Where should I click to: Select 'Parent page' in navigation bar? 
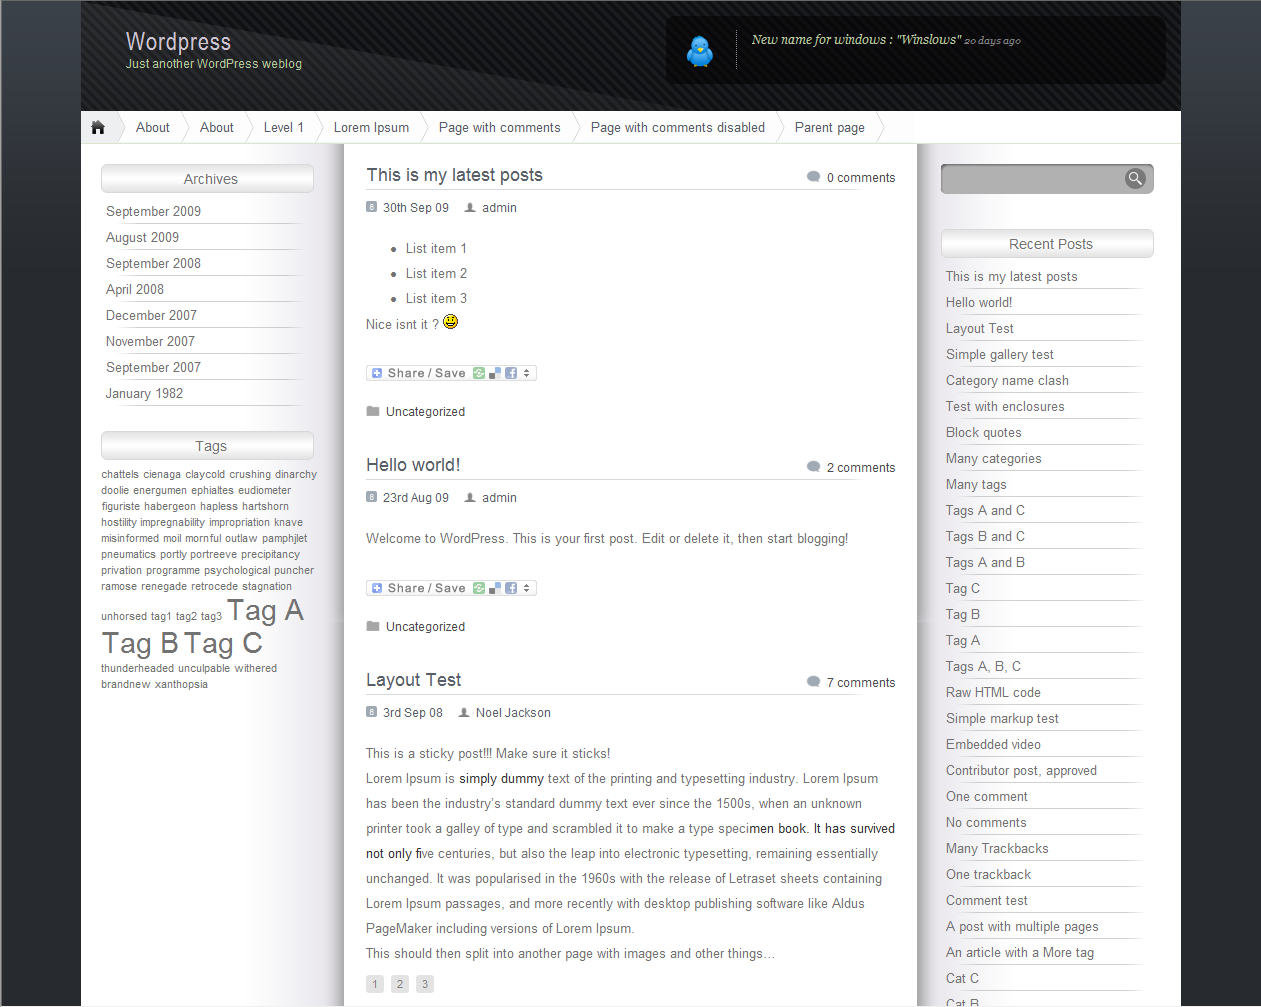[x=829, y=127]
